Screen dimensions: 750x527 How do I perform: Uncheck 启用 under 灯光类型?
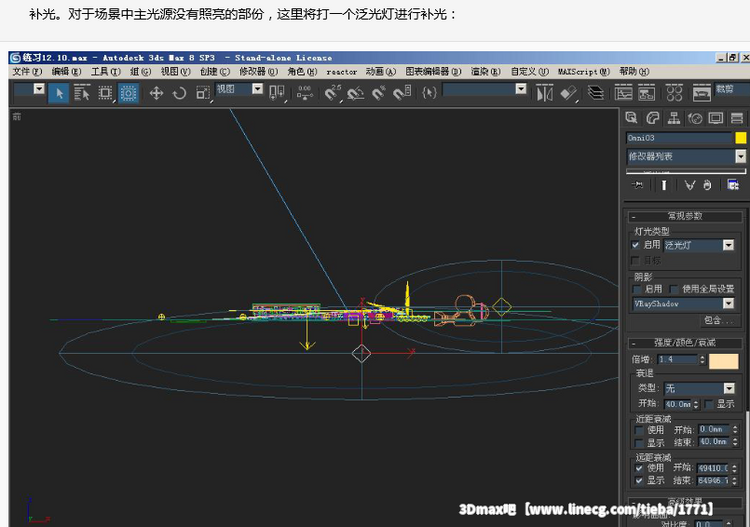tap(635, 245)
